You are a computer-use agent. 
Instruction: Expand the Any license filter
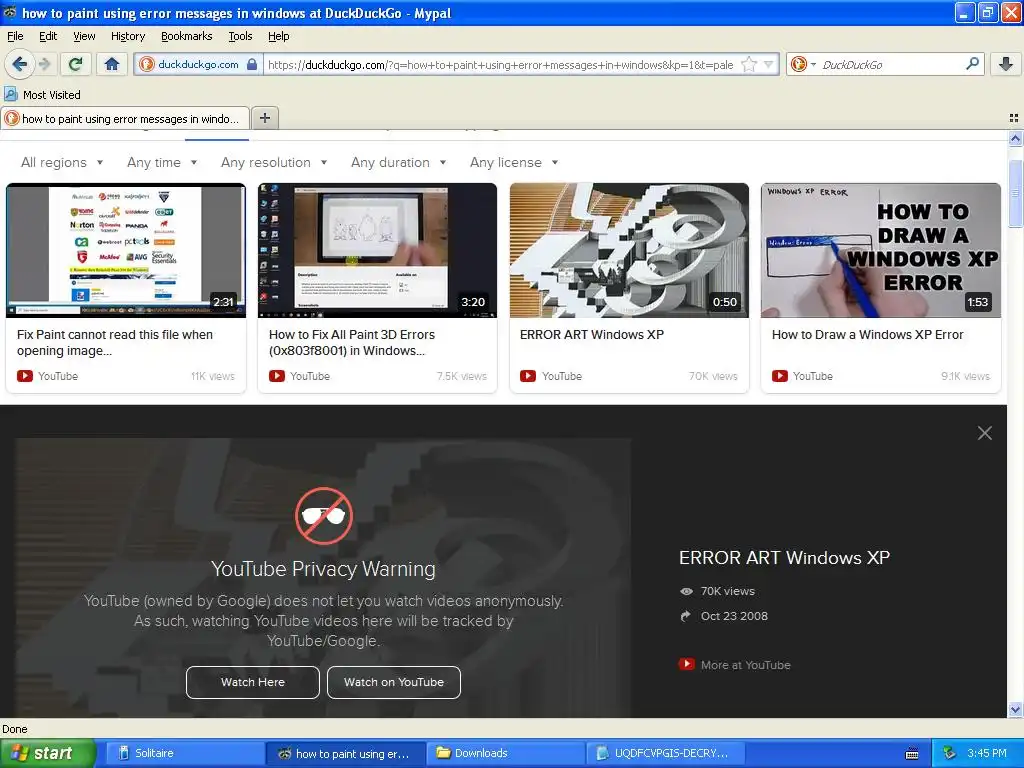pyautogui.click(x=514, y=163)
